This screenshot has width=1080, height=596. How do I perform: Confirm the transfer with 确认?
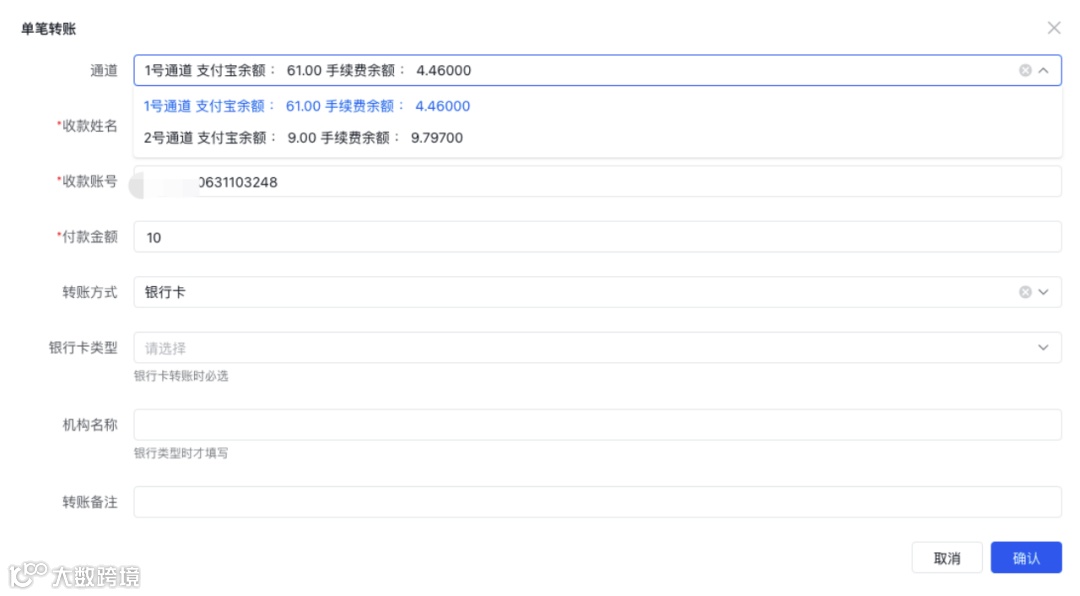1026,557
